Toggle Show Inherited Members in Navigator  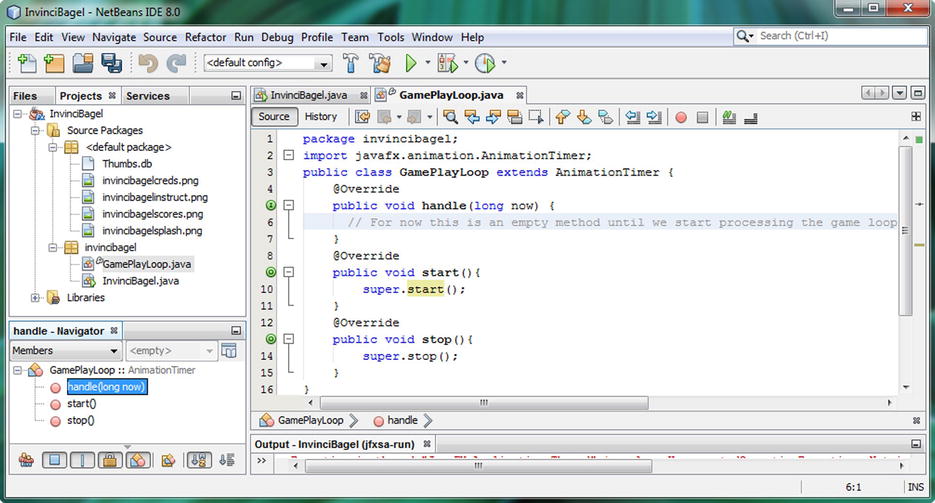pyautogui.click(x=26, y=459)
